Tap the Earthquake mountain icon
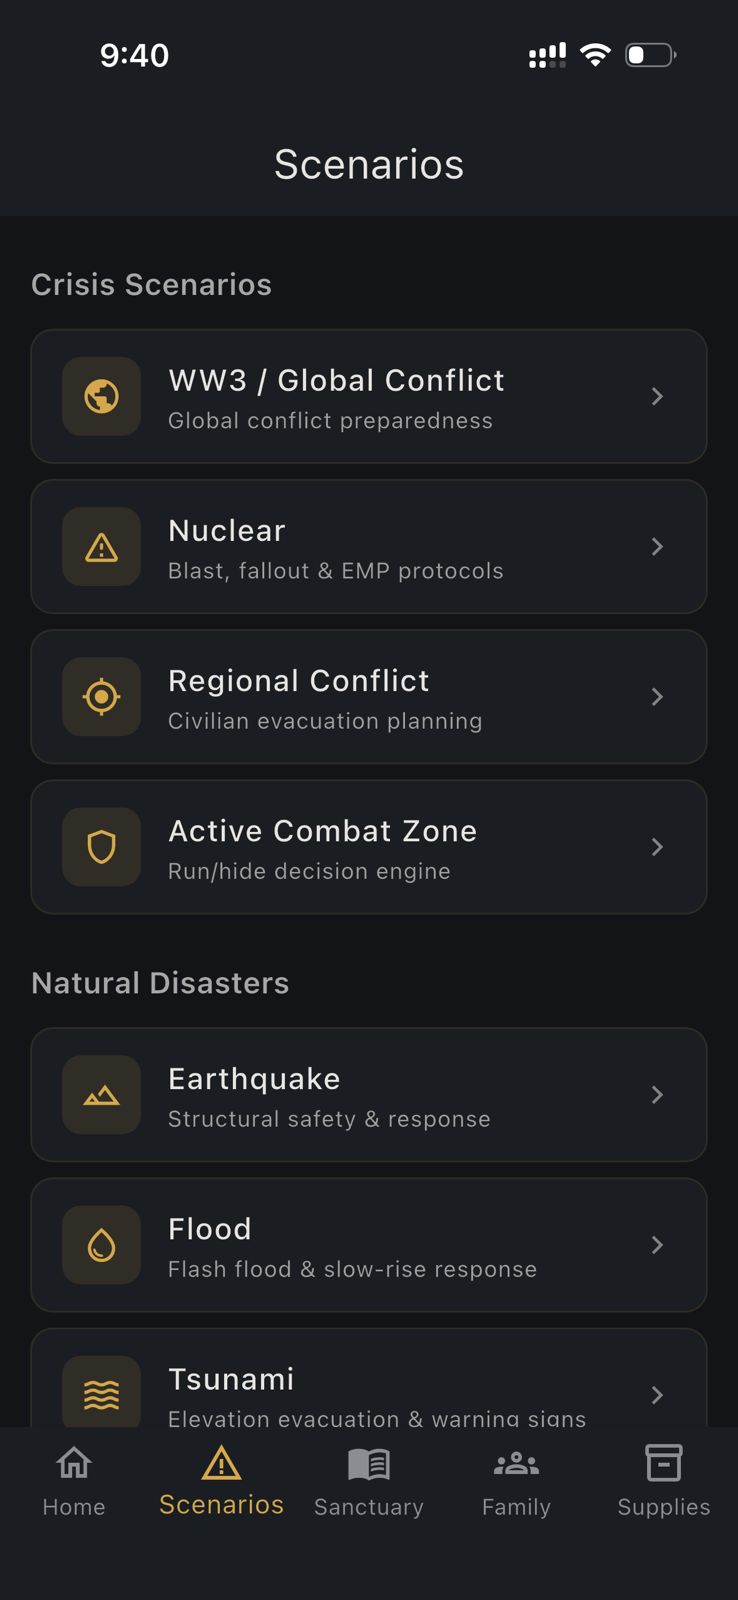The width and height of the screenshot is (738, 1600). point(101,1095)
